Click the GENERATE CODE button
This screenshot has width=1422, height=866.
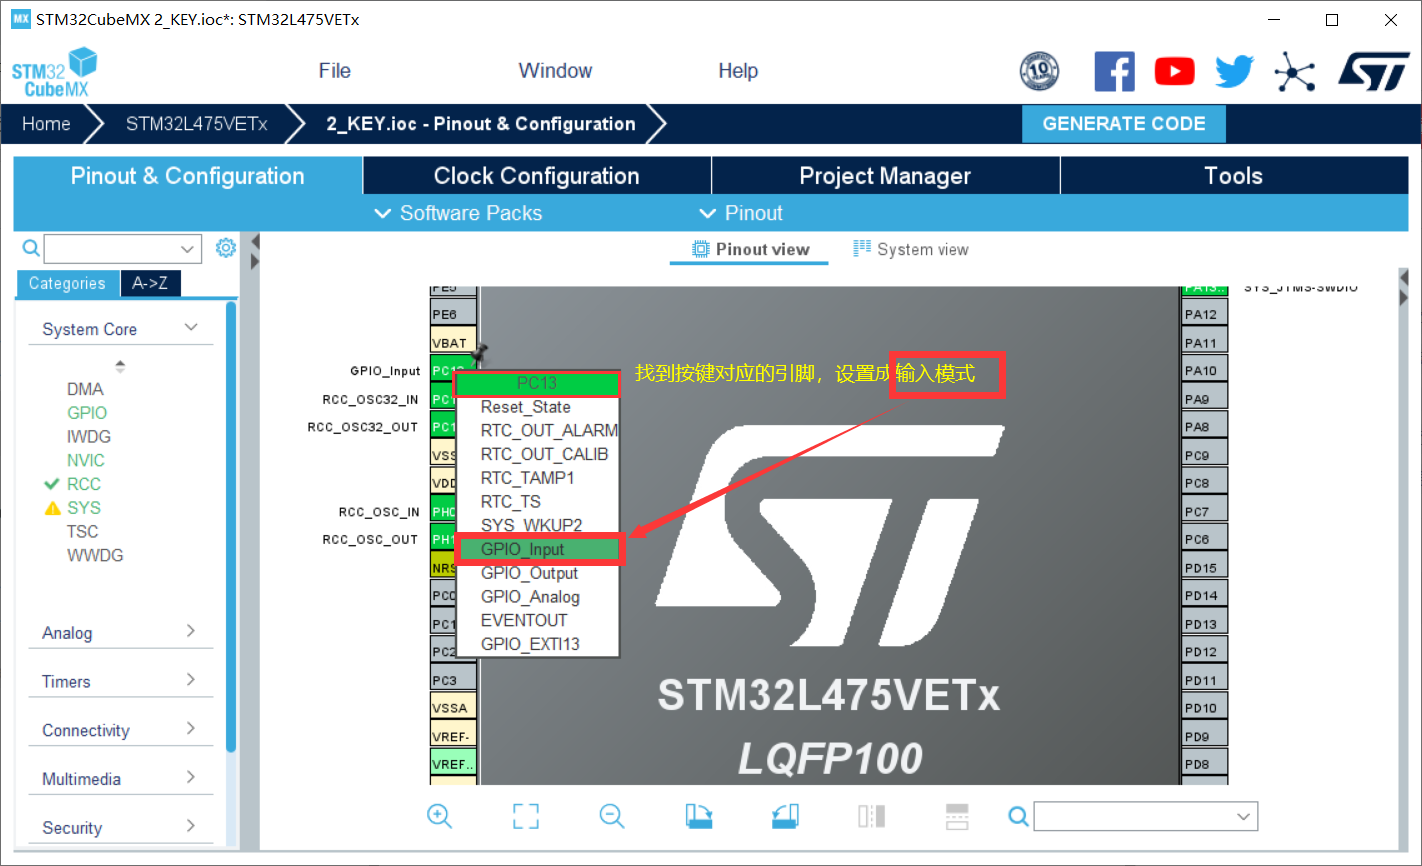(x=1124, y=124)
